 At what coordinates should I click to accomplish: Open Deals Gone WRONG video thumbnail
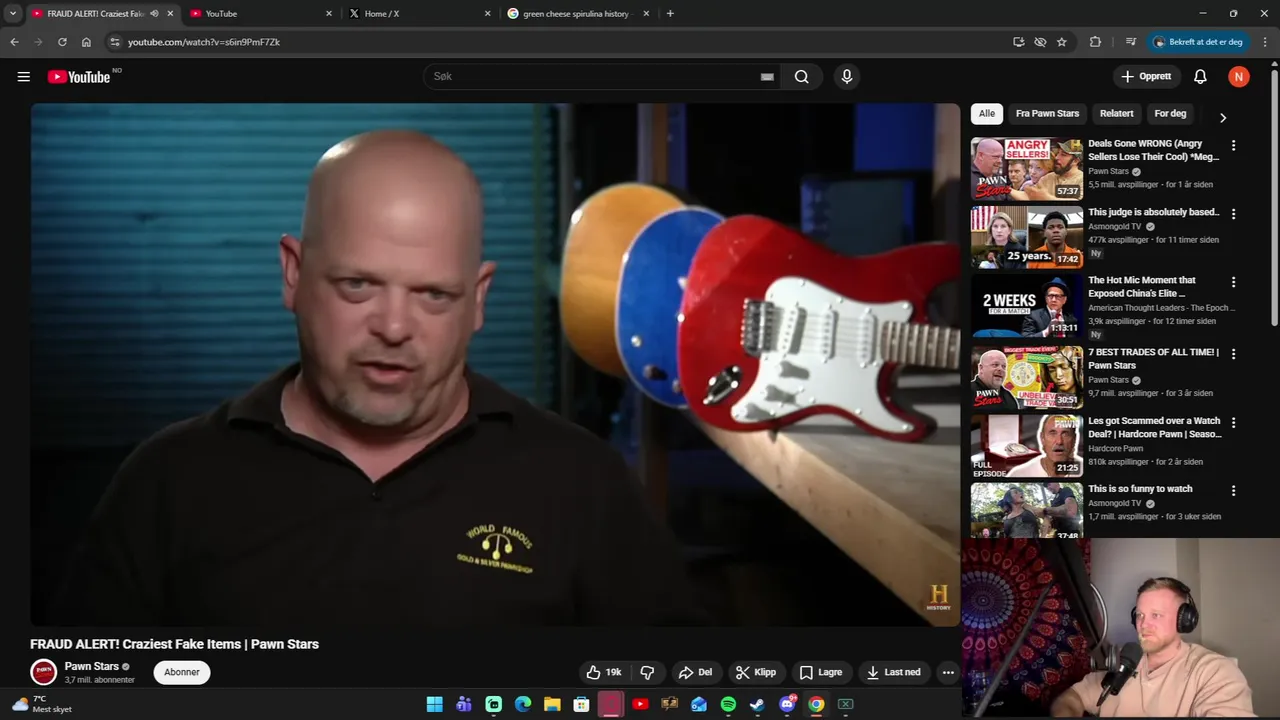[1027, 169]
